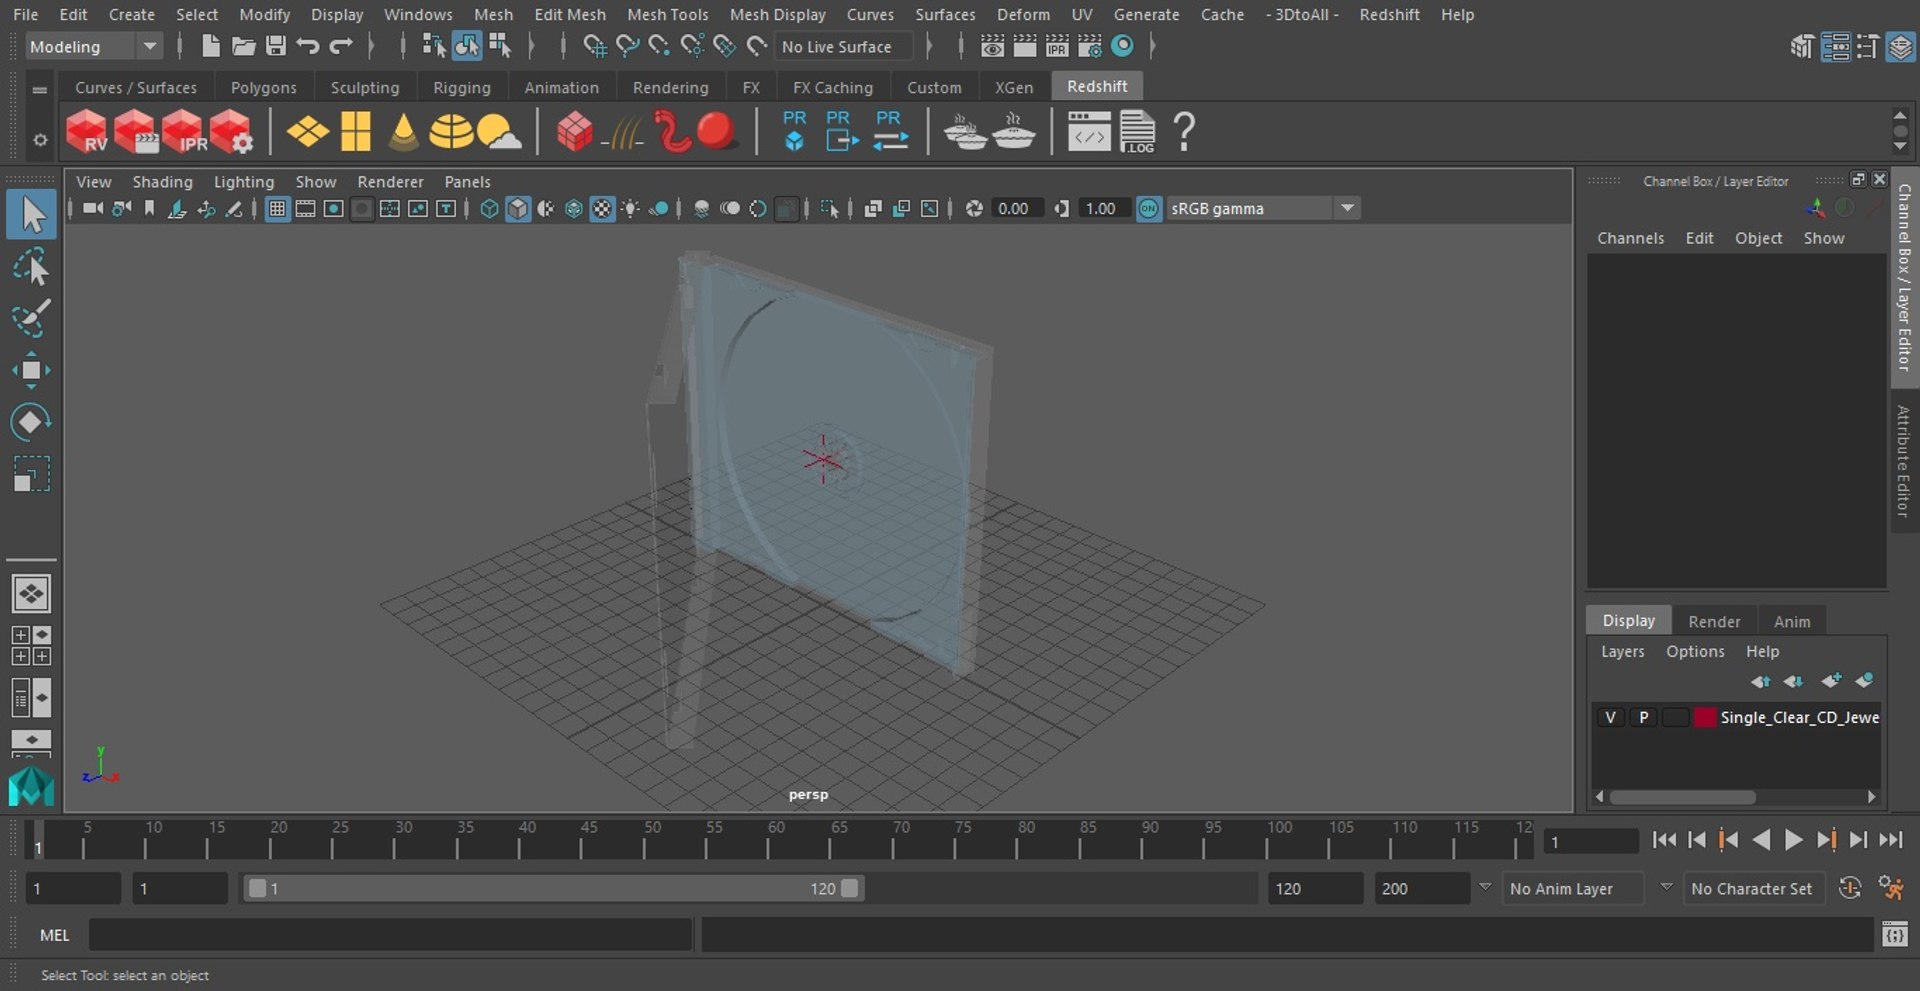The height and width of the screenshot is (991, 1920).
Task: Activate the Scale tool
Action: pos(31,474)
